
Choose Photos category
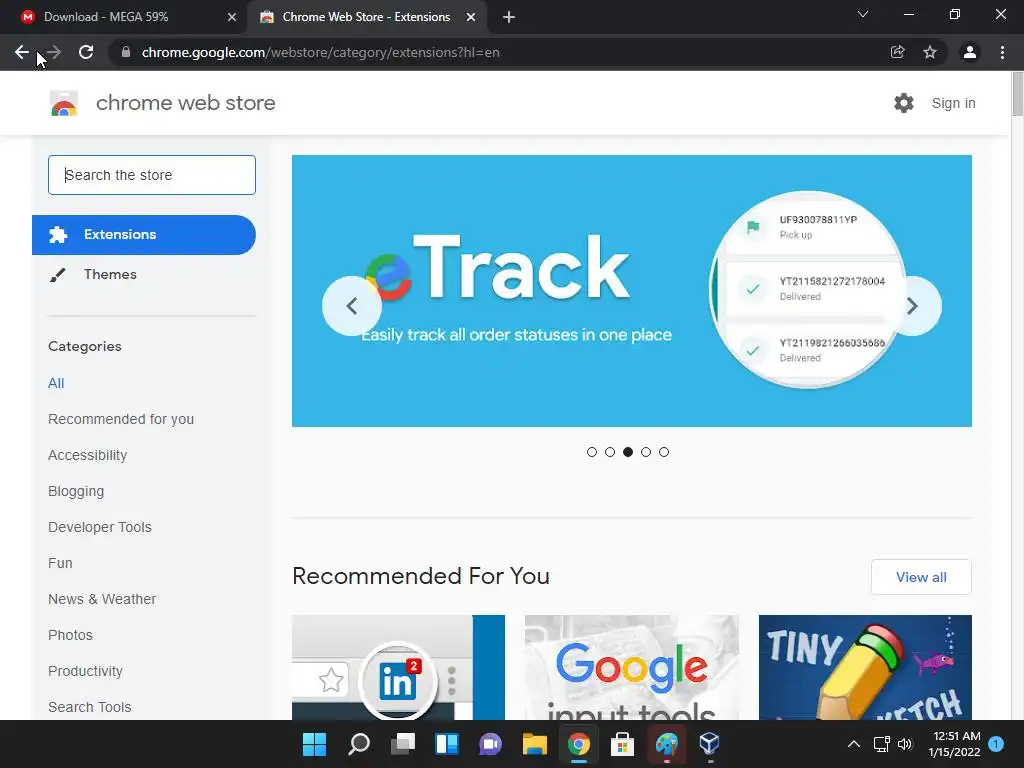click(71, 635)
